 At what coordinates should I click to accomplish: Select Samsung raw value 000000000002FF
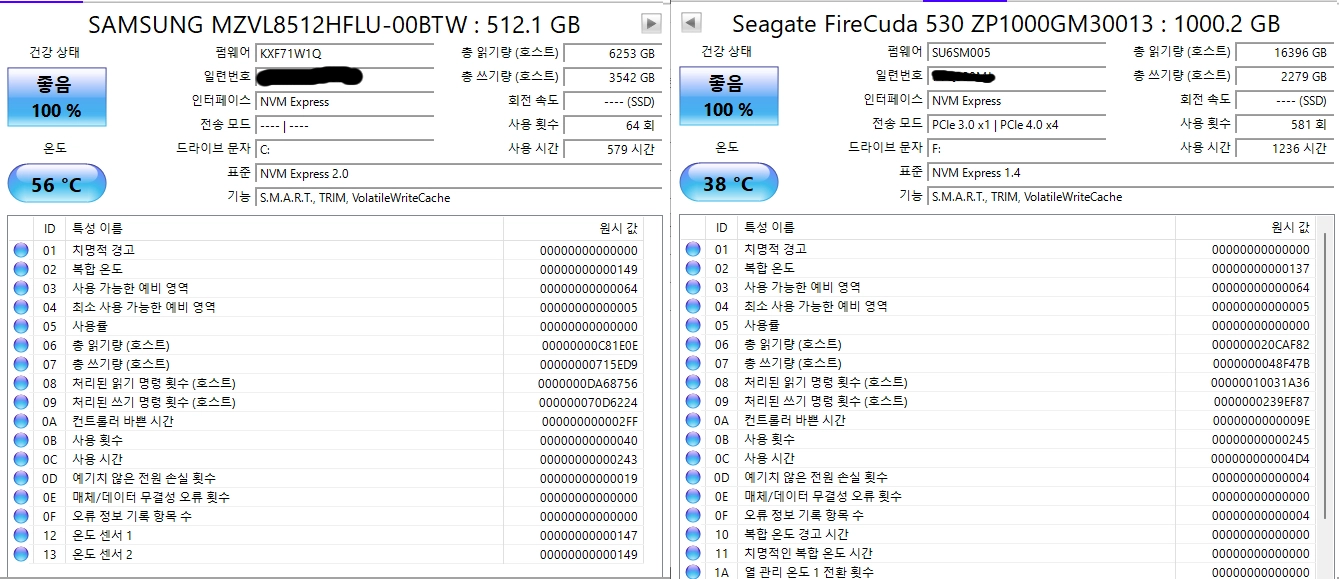pyautogui.click(x=589, y=421)
